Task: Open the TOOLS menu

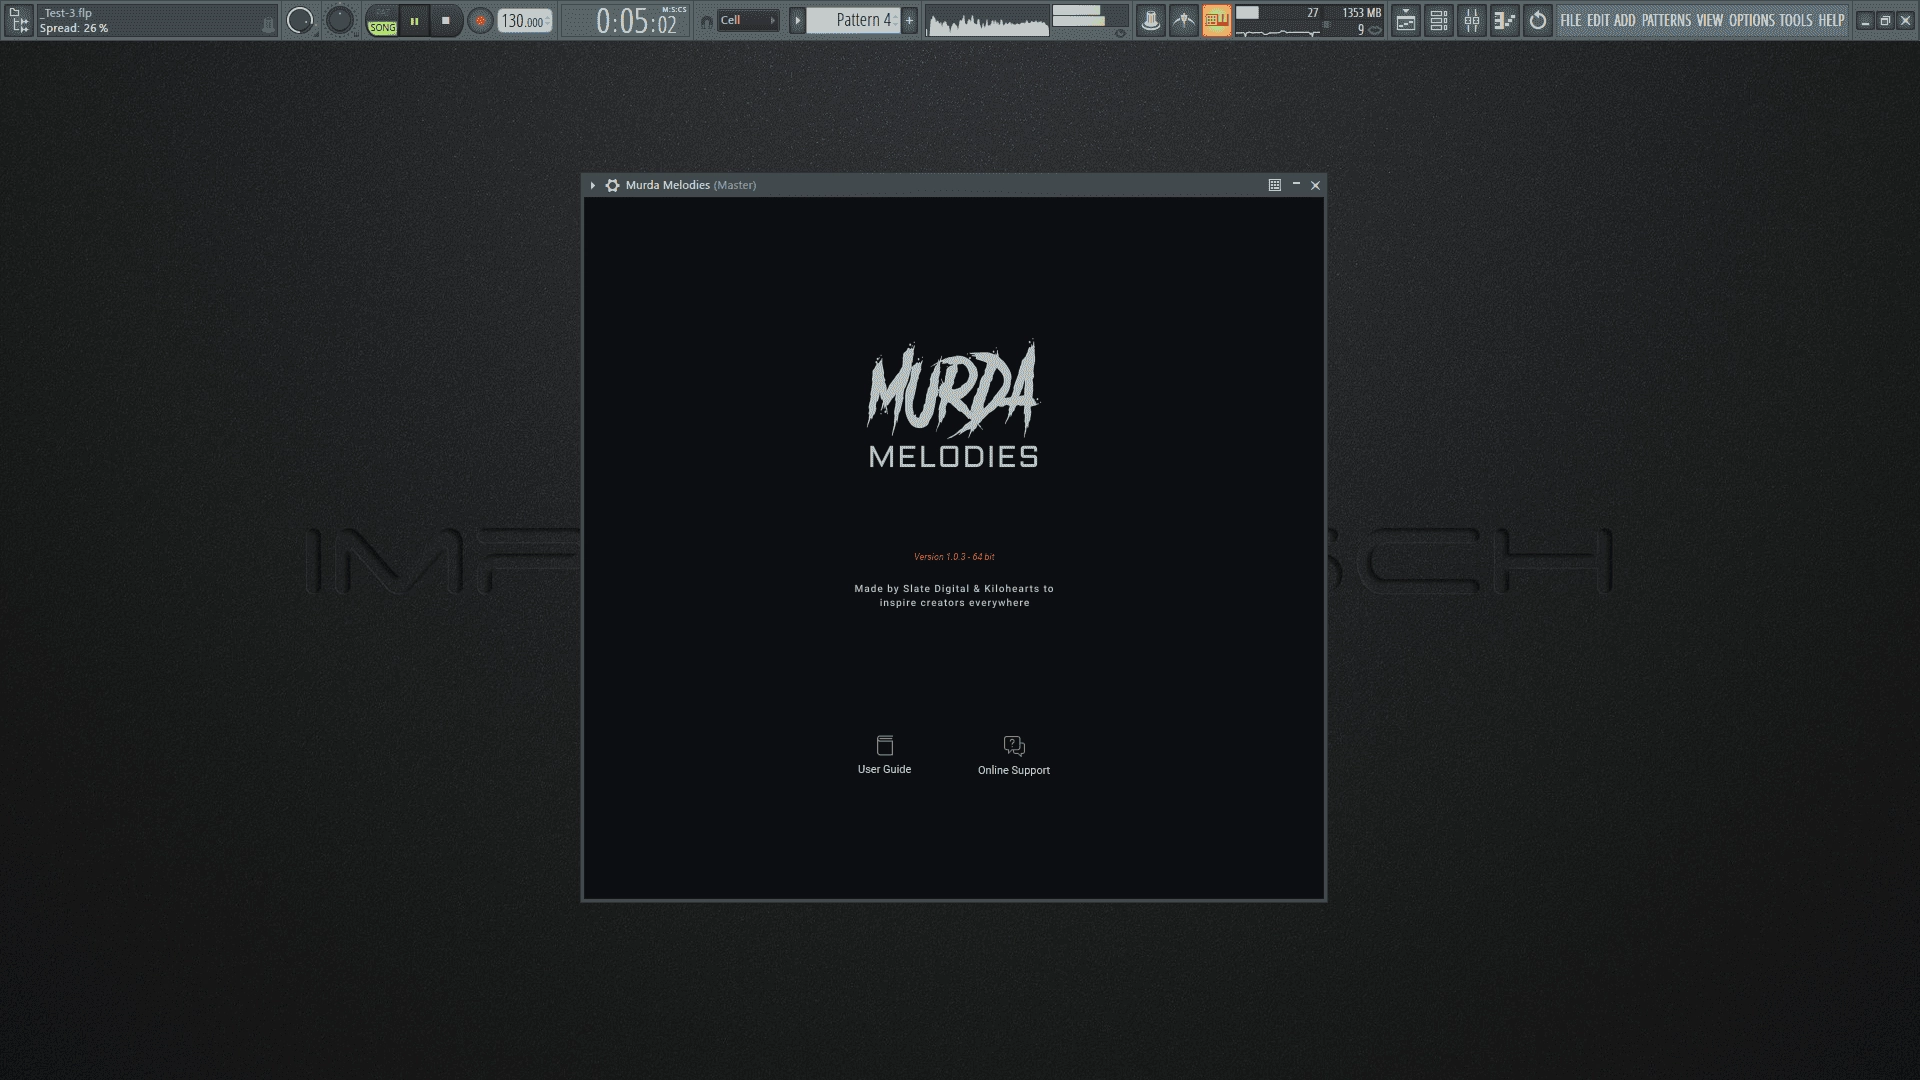Action: [1796, 20]
